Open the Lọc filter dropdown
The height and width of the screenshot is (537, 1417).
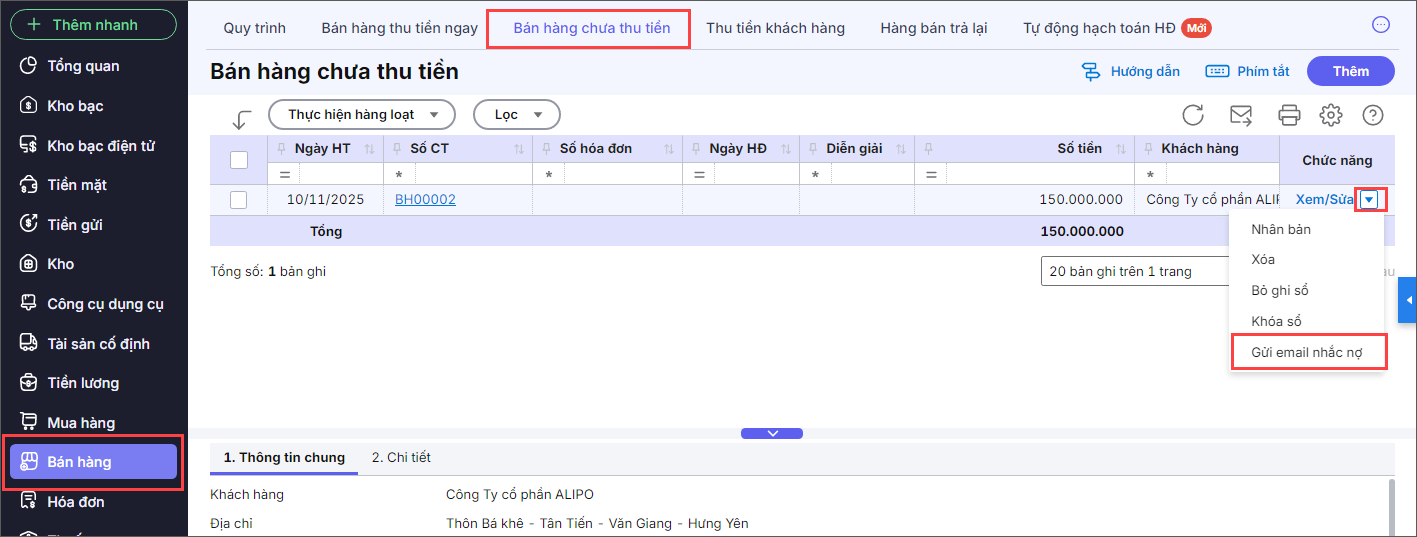click(x=516, y=115)
